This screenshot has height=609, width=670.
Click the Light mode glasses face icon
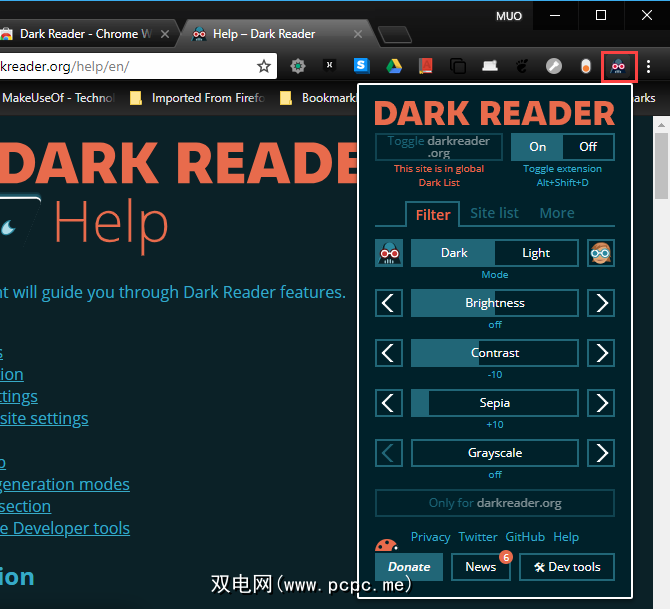[601, 253]
